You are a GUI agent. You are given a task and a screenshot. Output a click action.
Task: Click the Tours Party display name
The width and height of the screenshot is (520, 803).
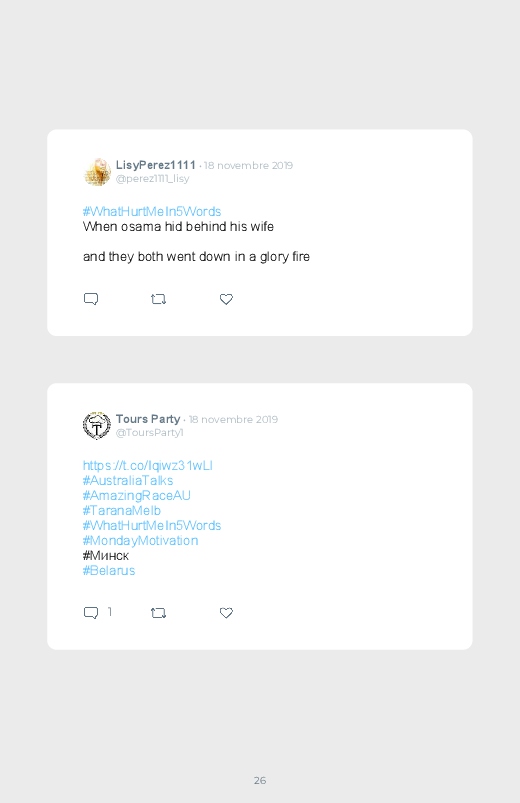point(148,419)
